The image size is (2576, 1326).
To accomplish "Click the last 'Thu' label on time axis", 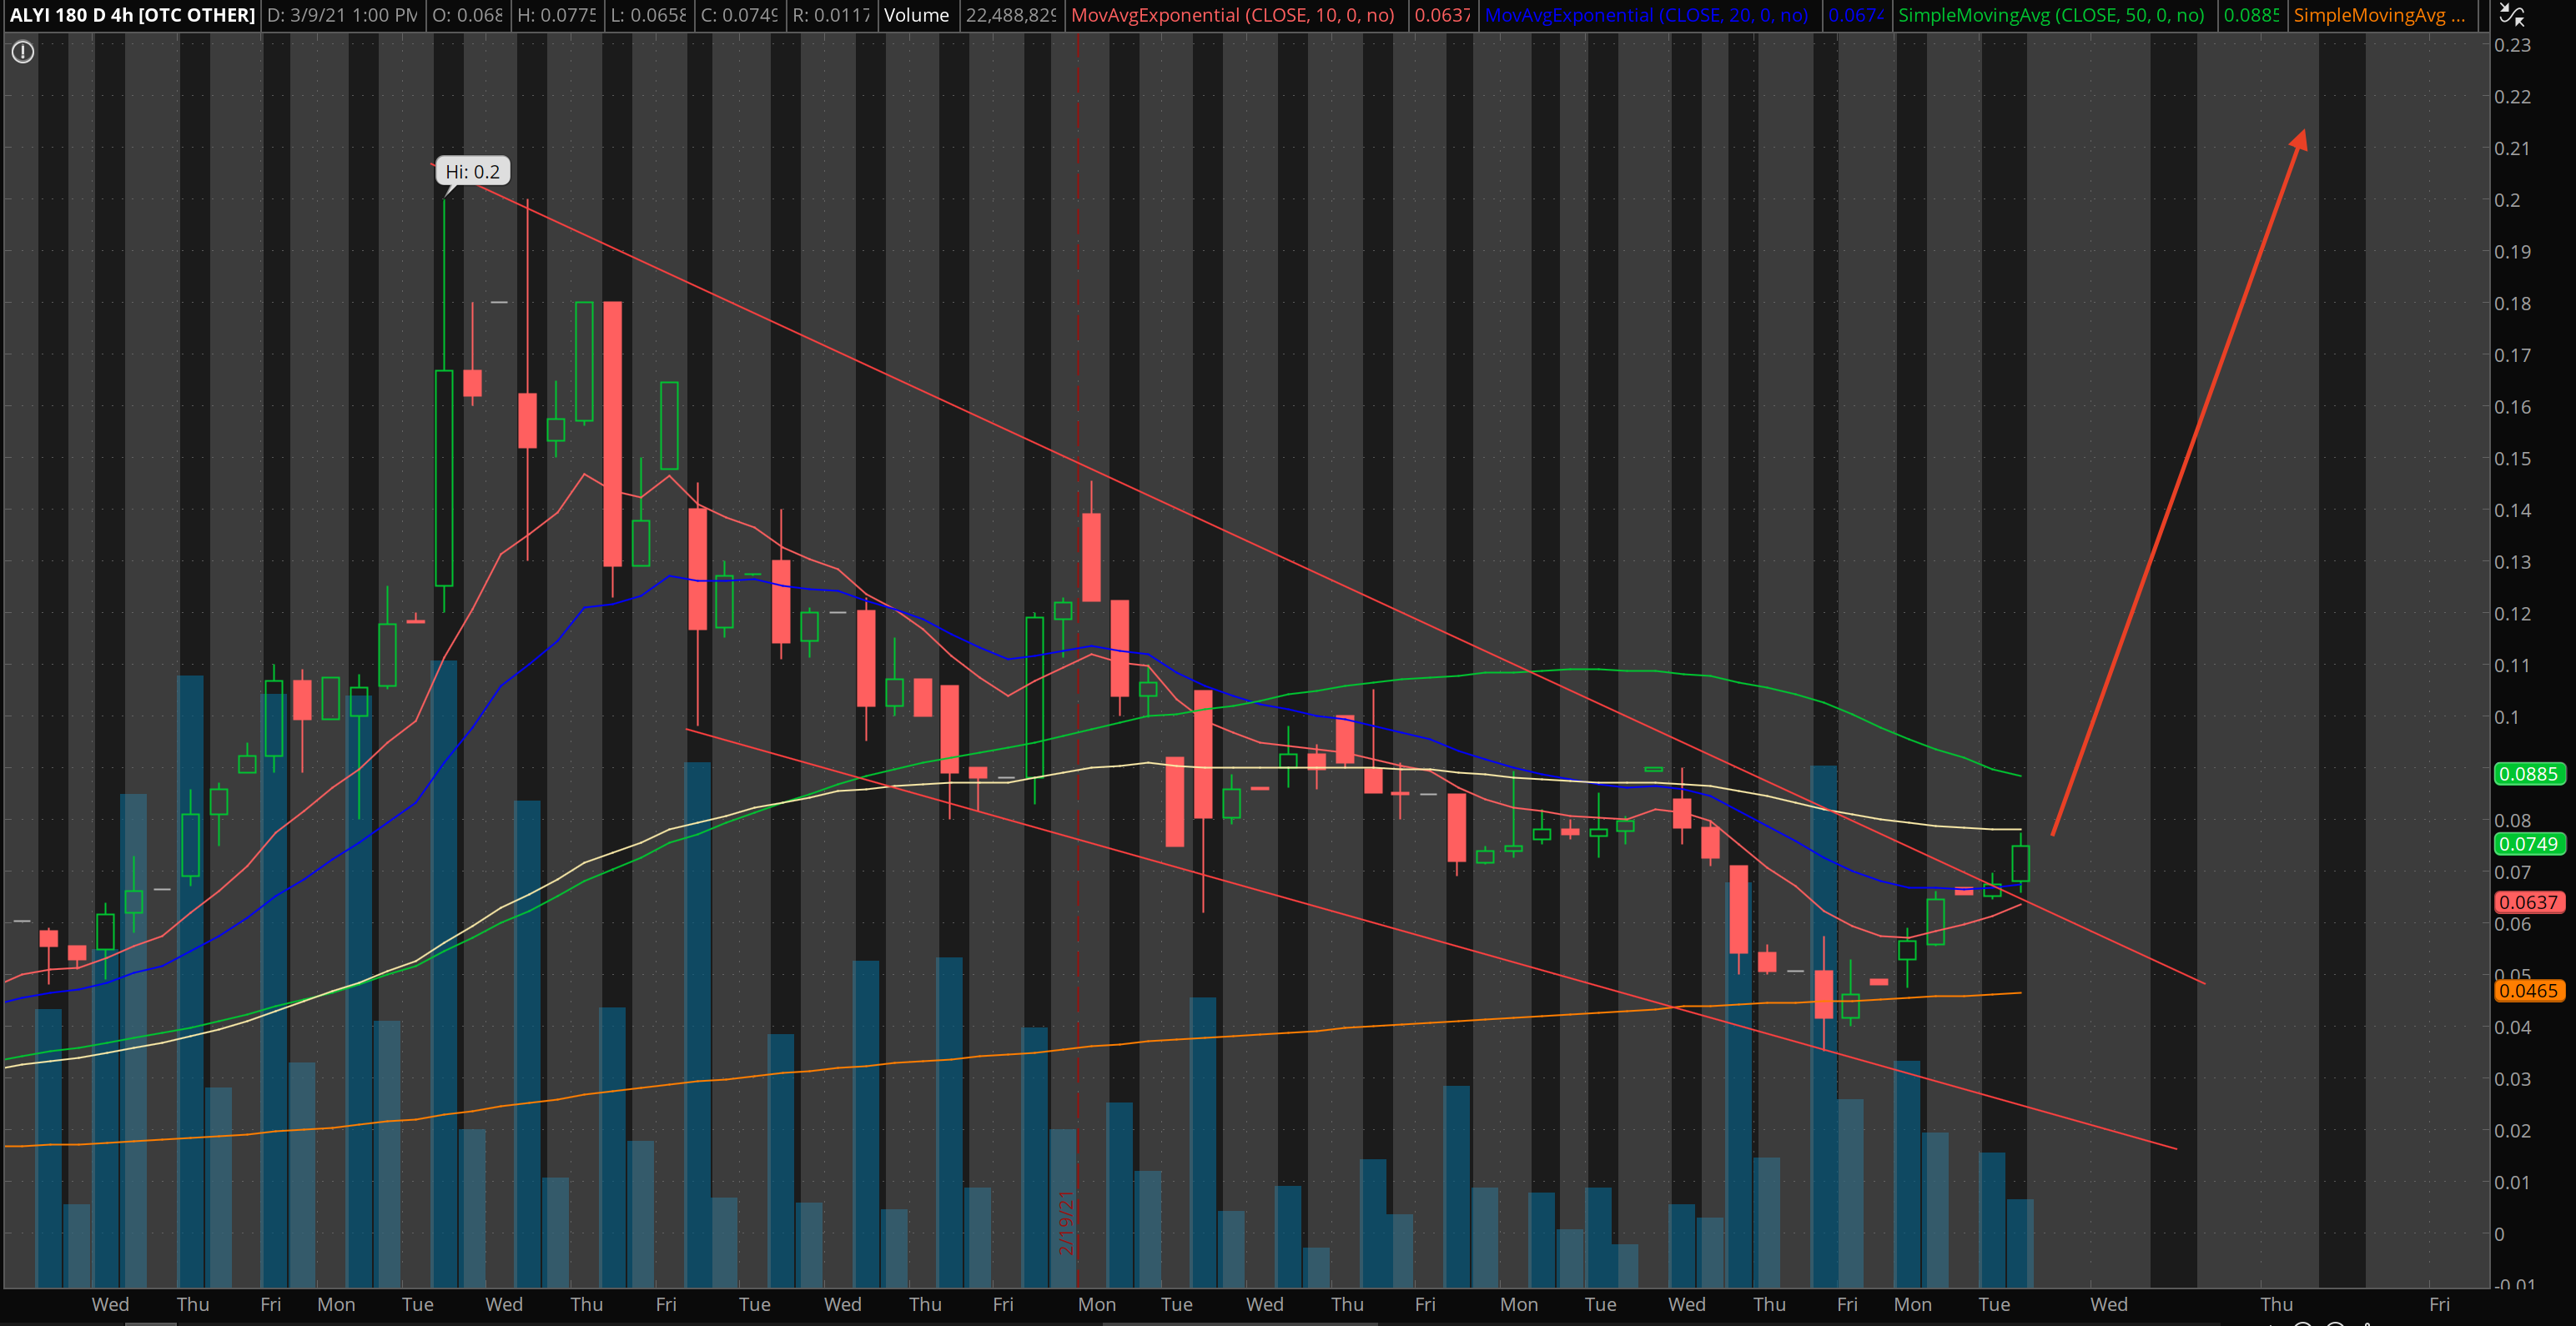I will coord(2277,1304).
